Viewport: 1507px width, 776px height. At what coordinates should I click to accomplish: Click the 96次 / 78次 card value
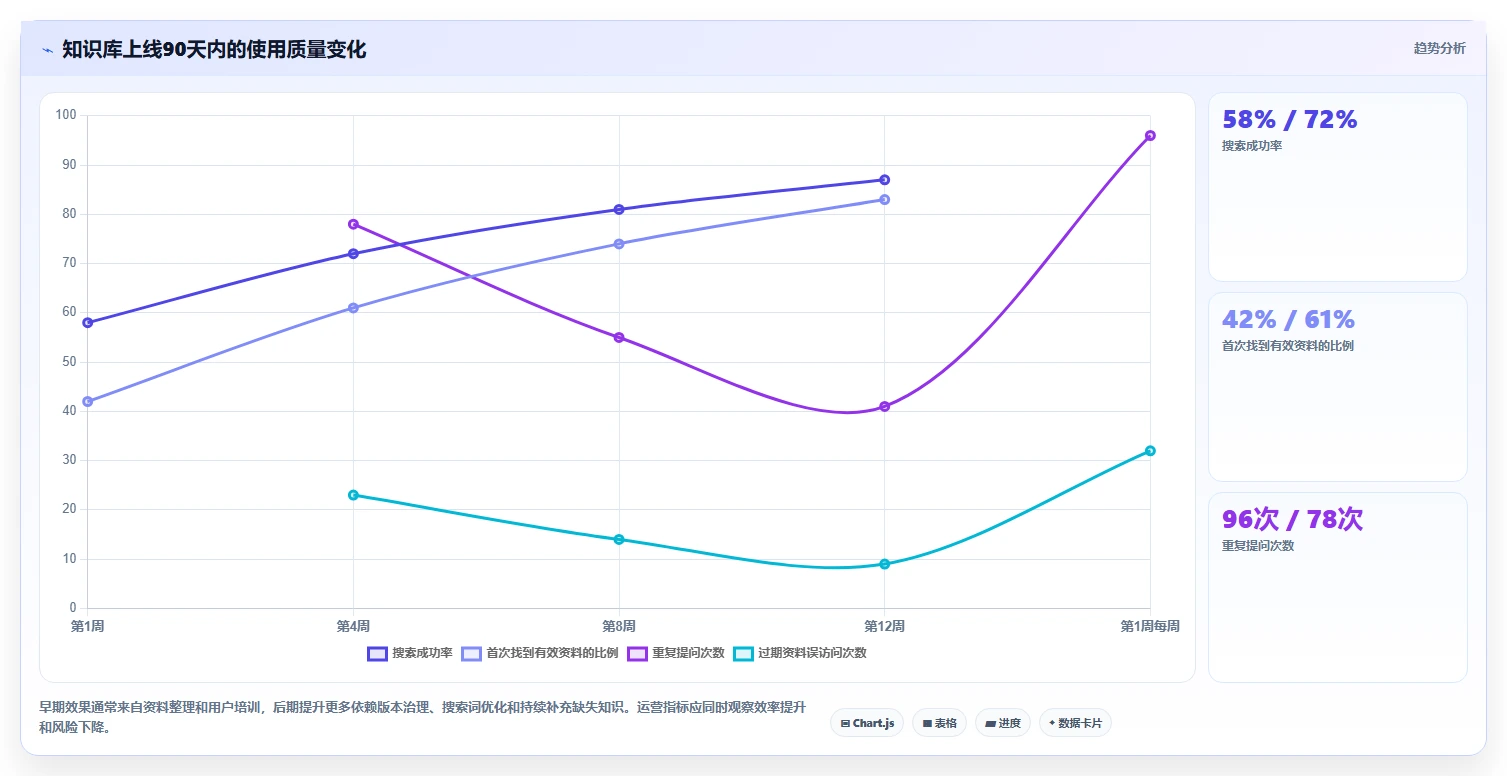click(1292, 520)
